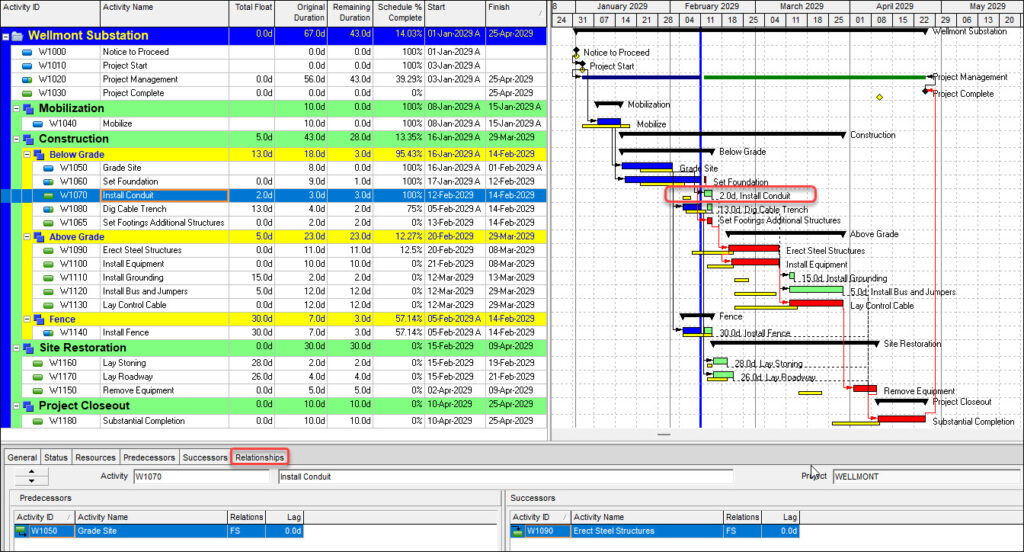Sort predecessors by Lag column header

pos(285,517)
